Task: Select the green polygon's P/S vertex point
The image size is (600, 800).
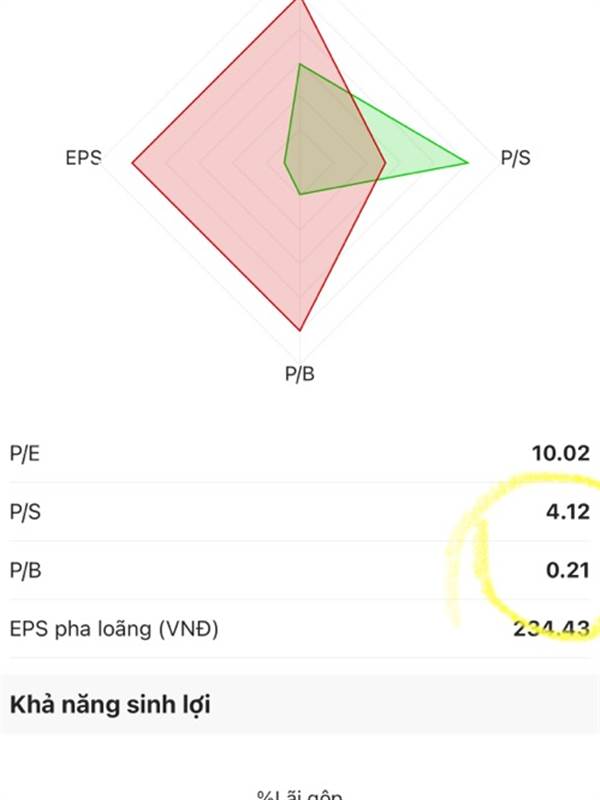Action: tap(468, 163)
